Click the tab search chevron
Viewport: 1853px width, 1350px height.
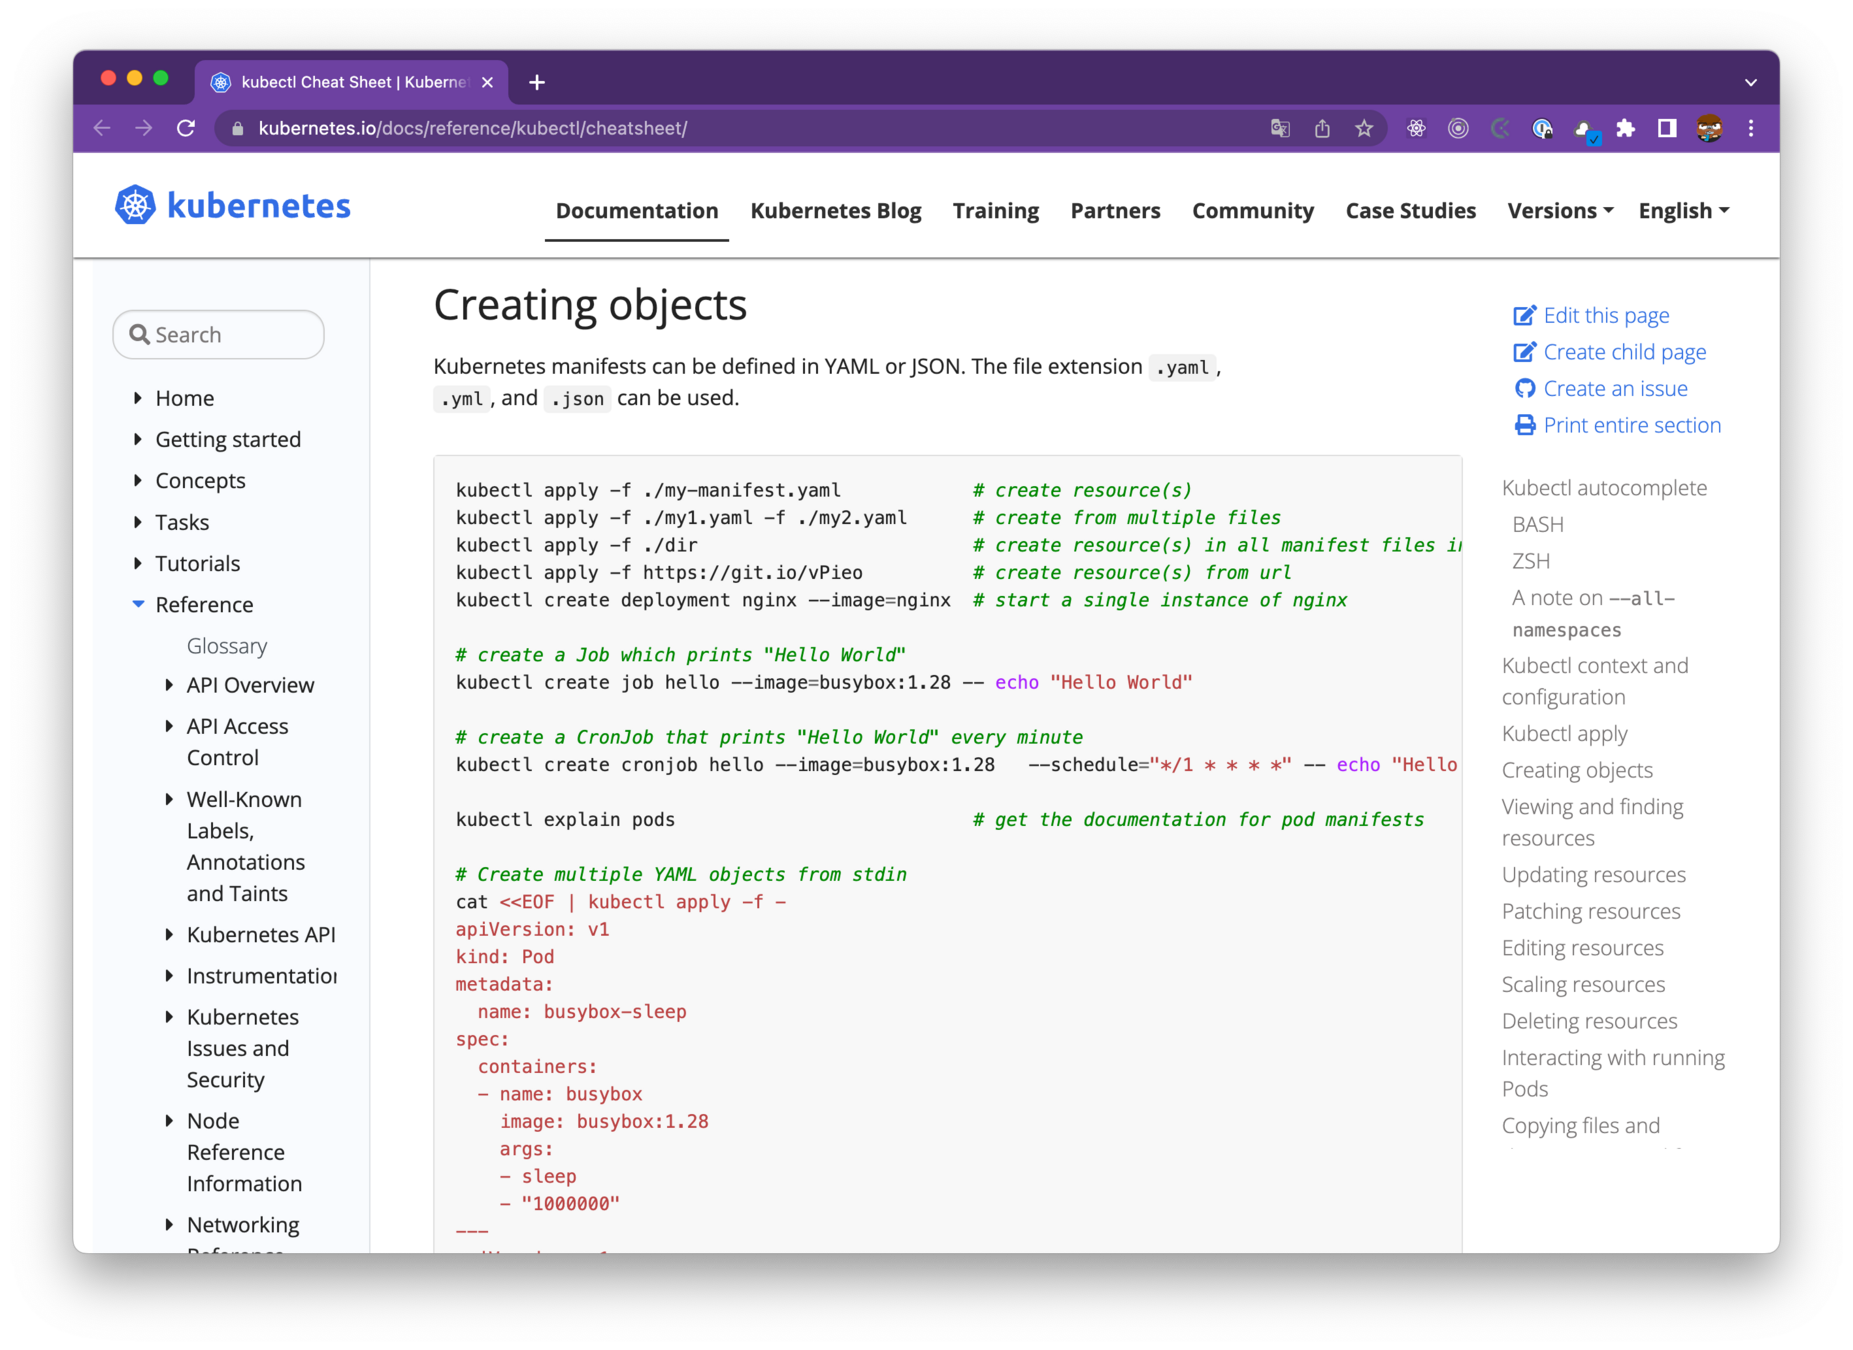[1751, 82]
